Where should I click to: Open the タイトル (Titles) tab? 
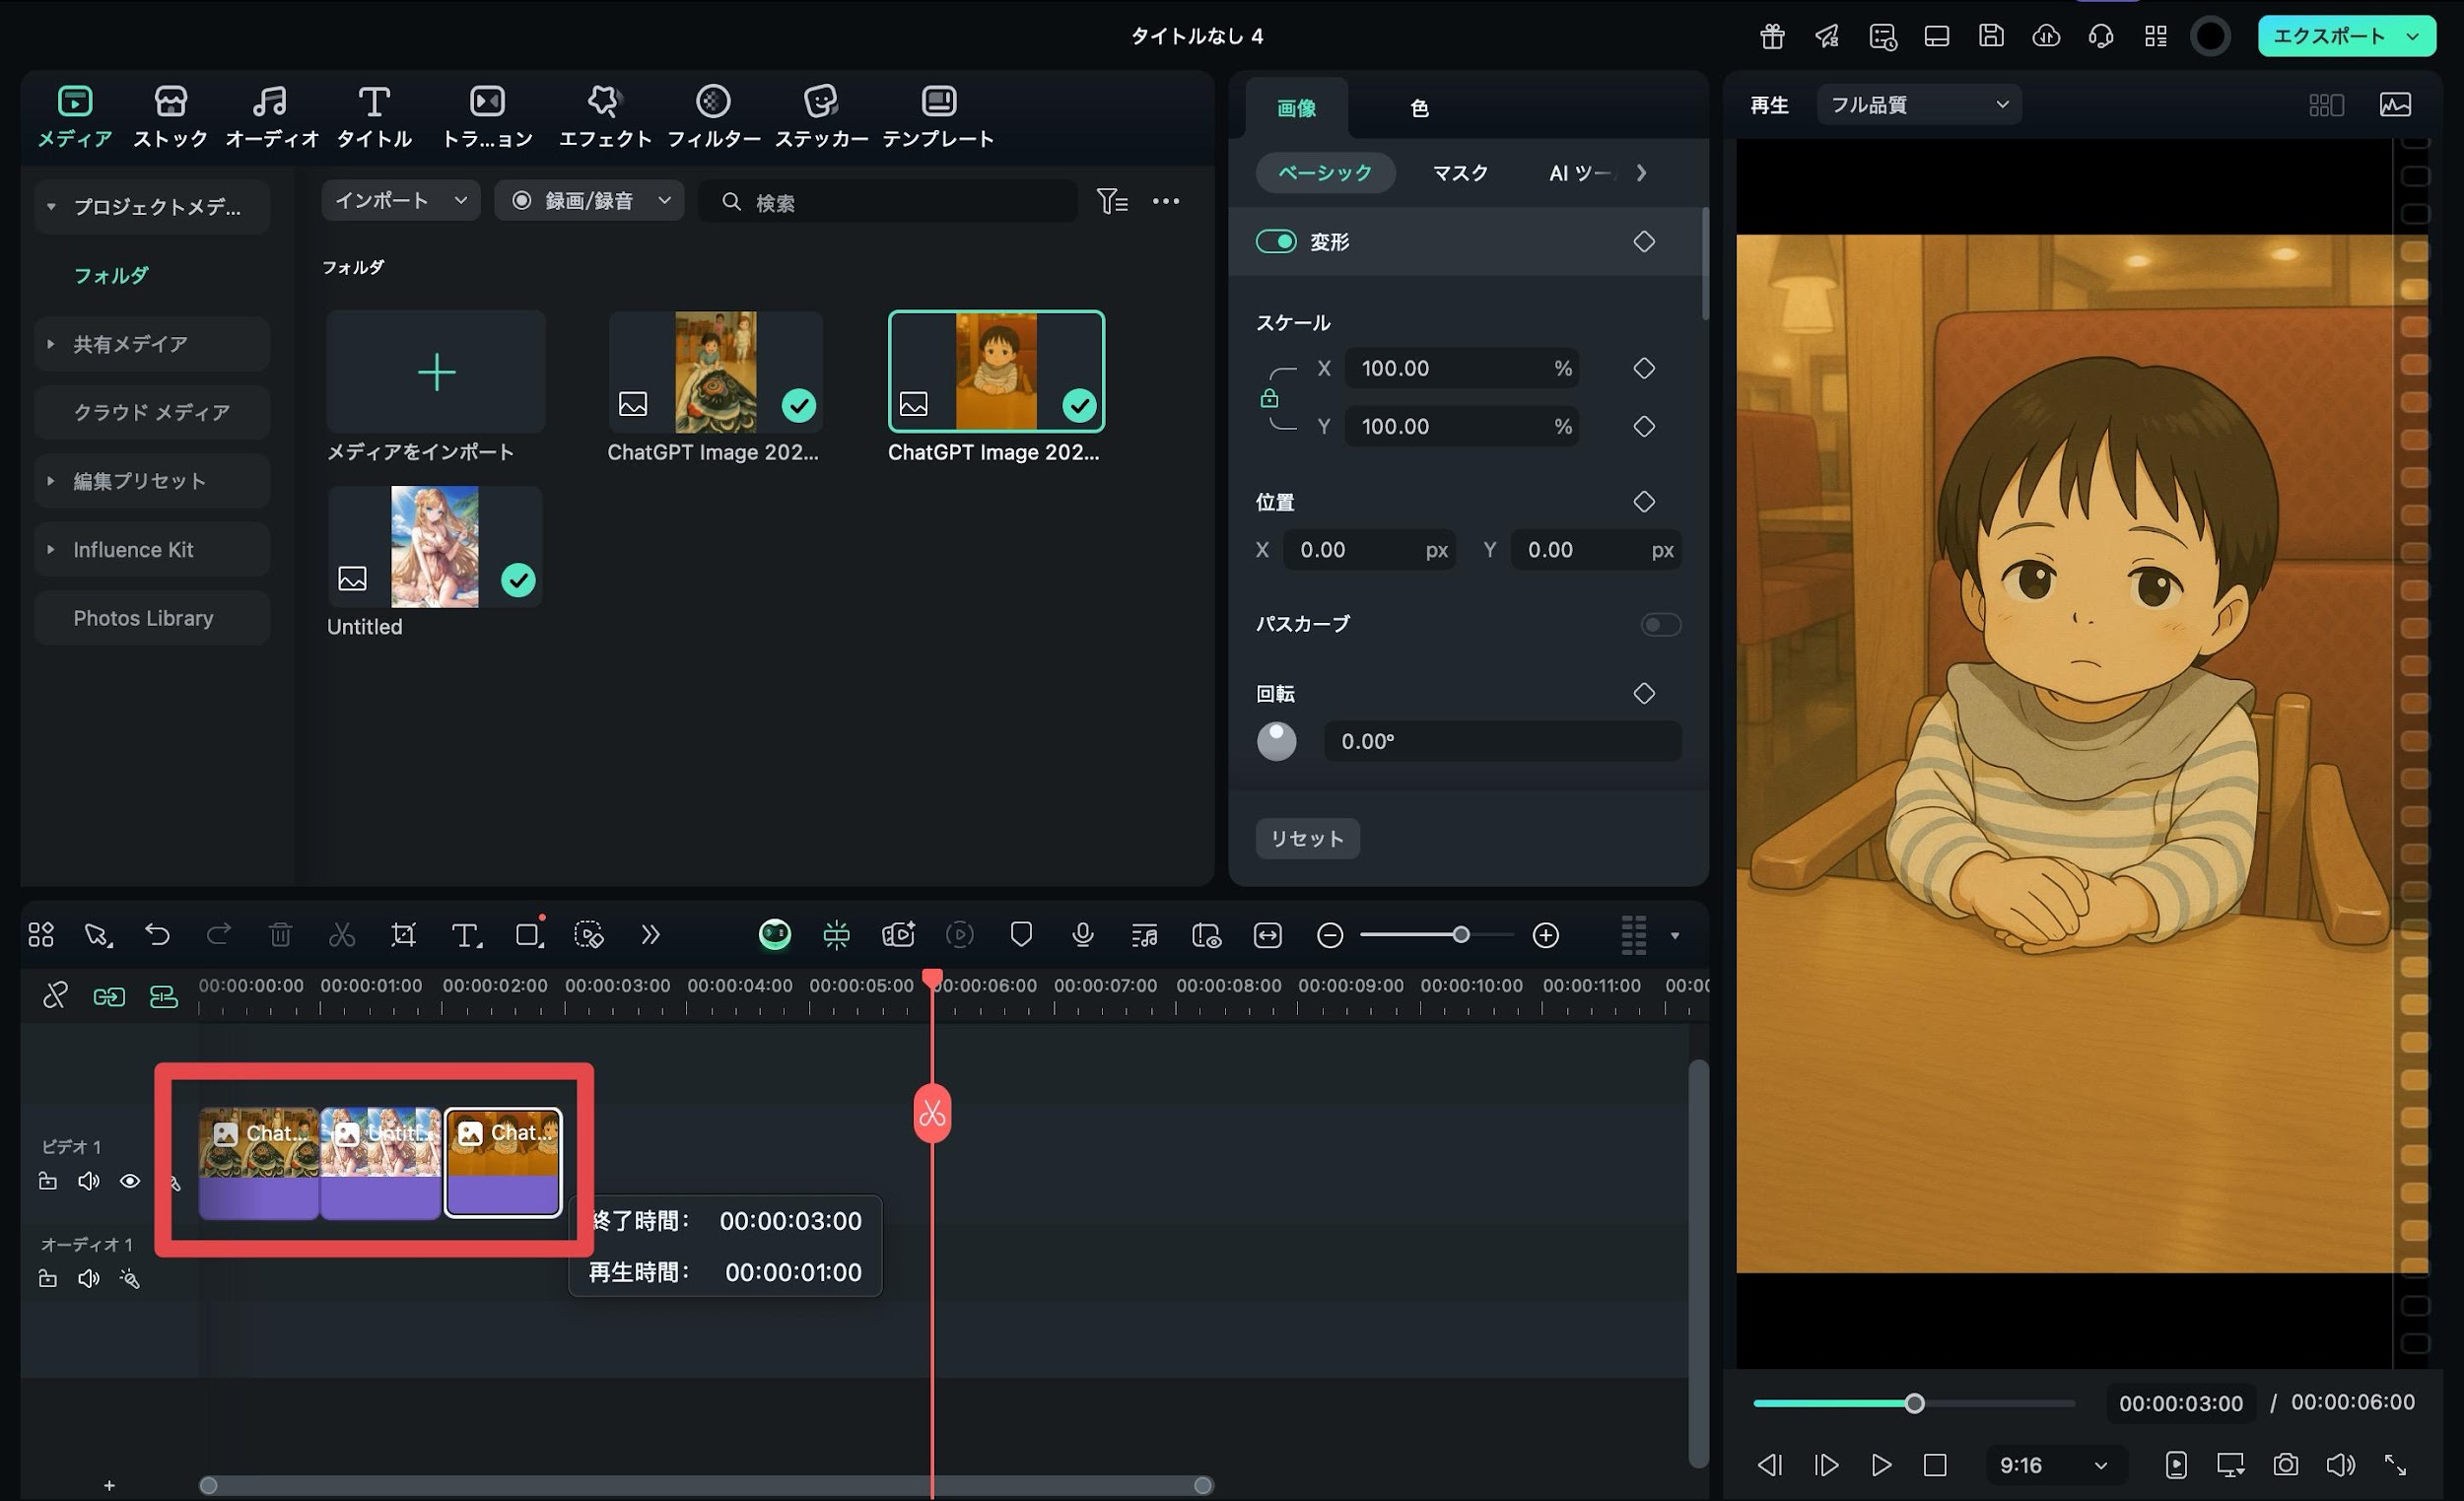coord(374,117)
